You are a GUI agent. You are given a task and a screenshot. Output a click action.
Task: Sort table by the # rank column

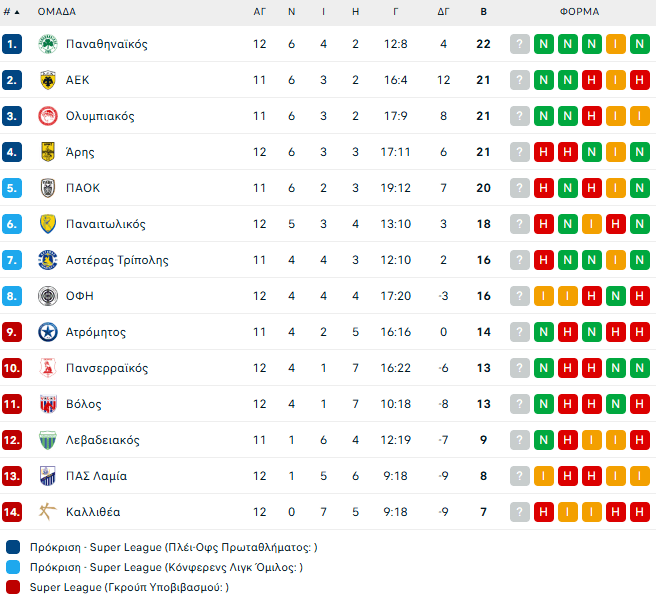tap(11, 12)
